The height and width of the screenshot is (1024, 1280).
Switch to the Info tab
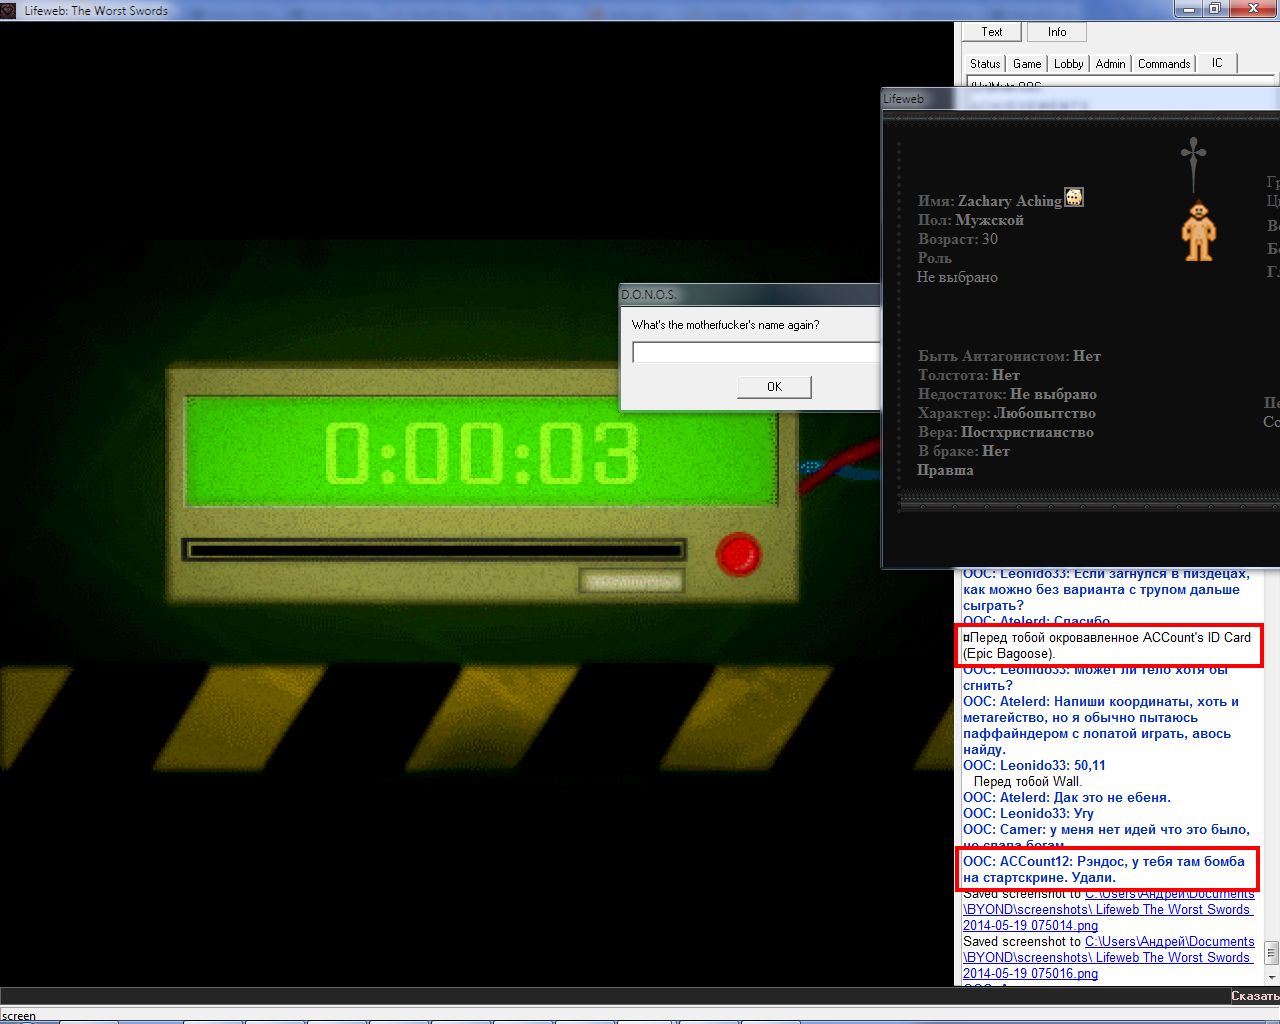coord(1057,32)
